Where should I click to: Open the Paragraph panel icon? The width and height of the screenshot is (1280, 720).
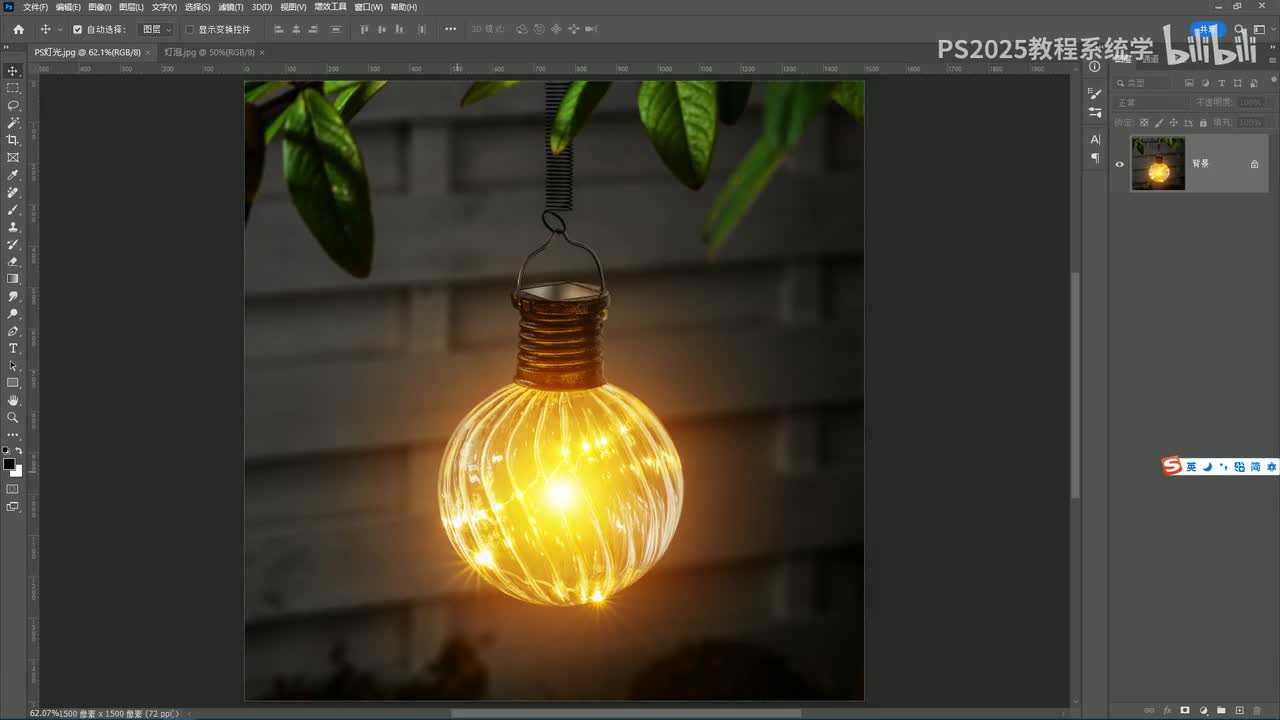tap(1095, 158)
